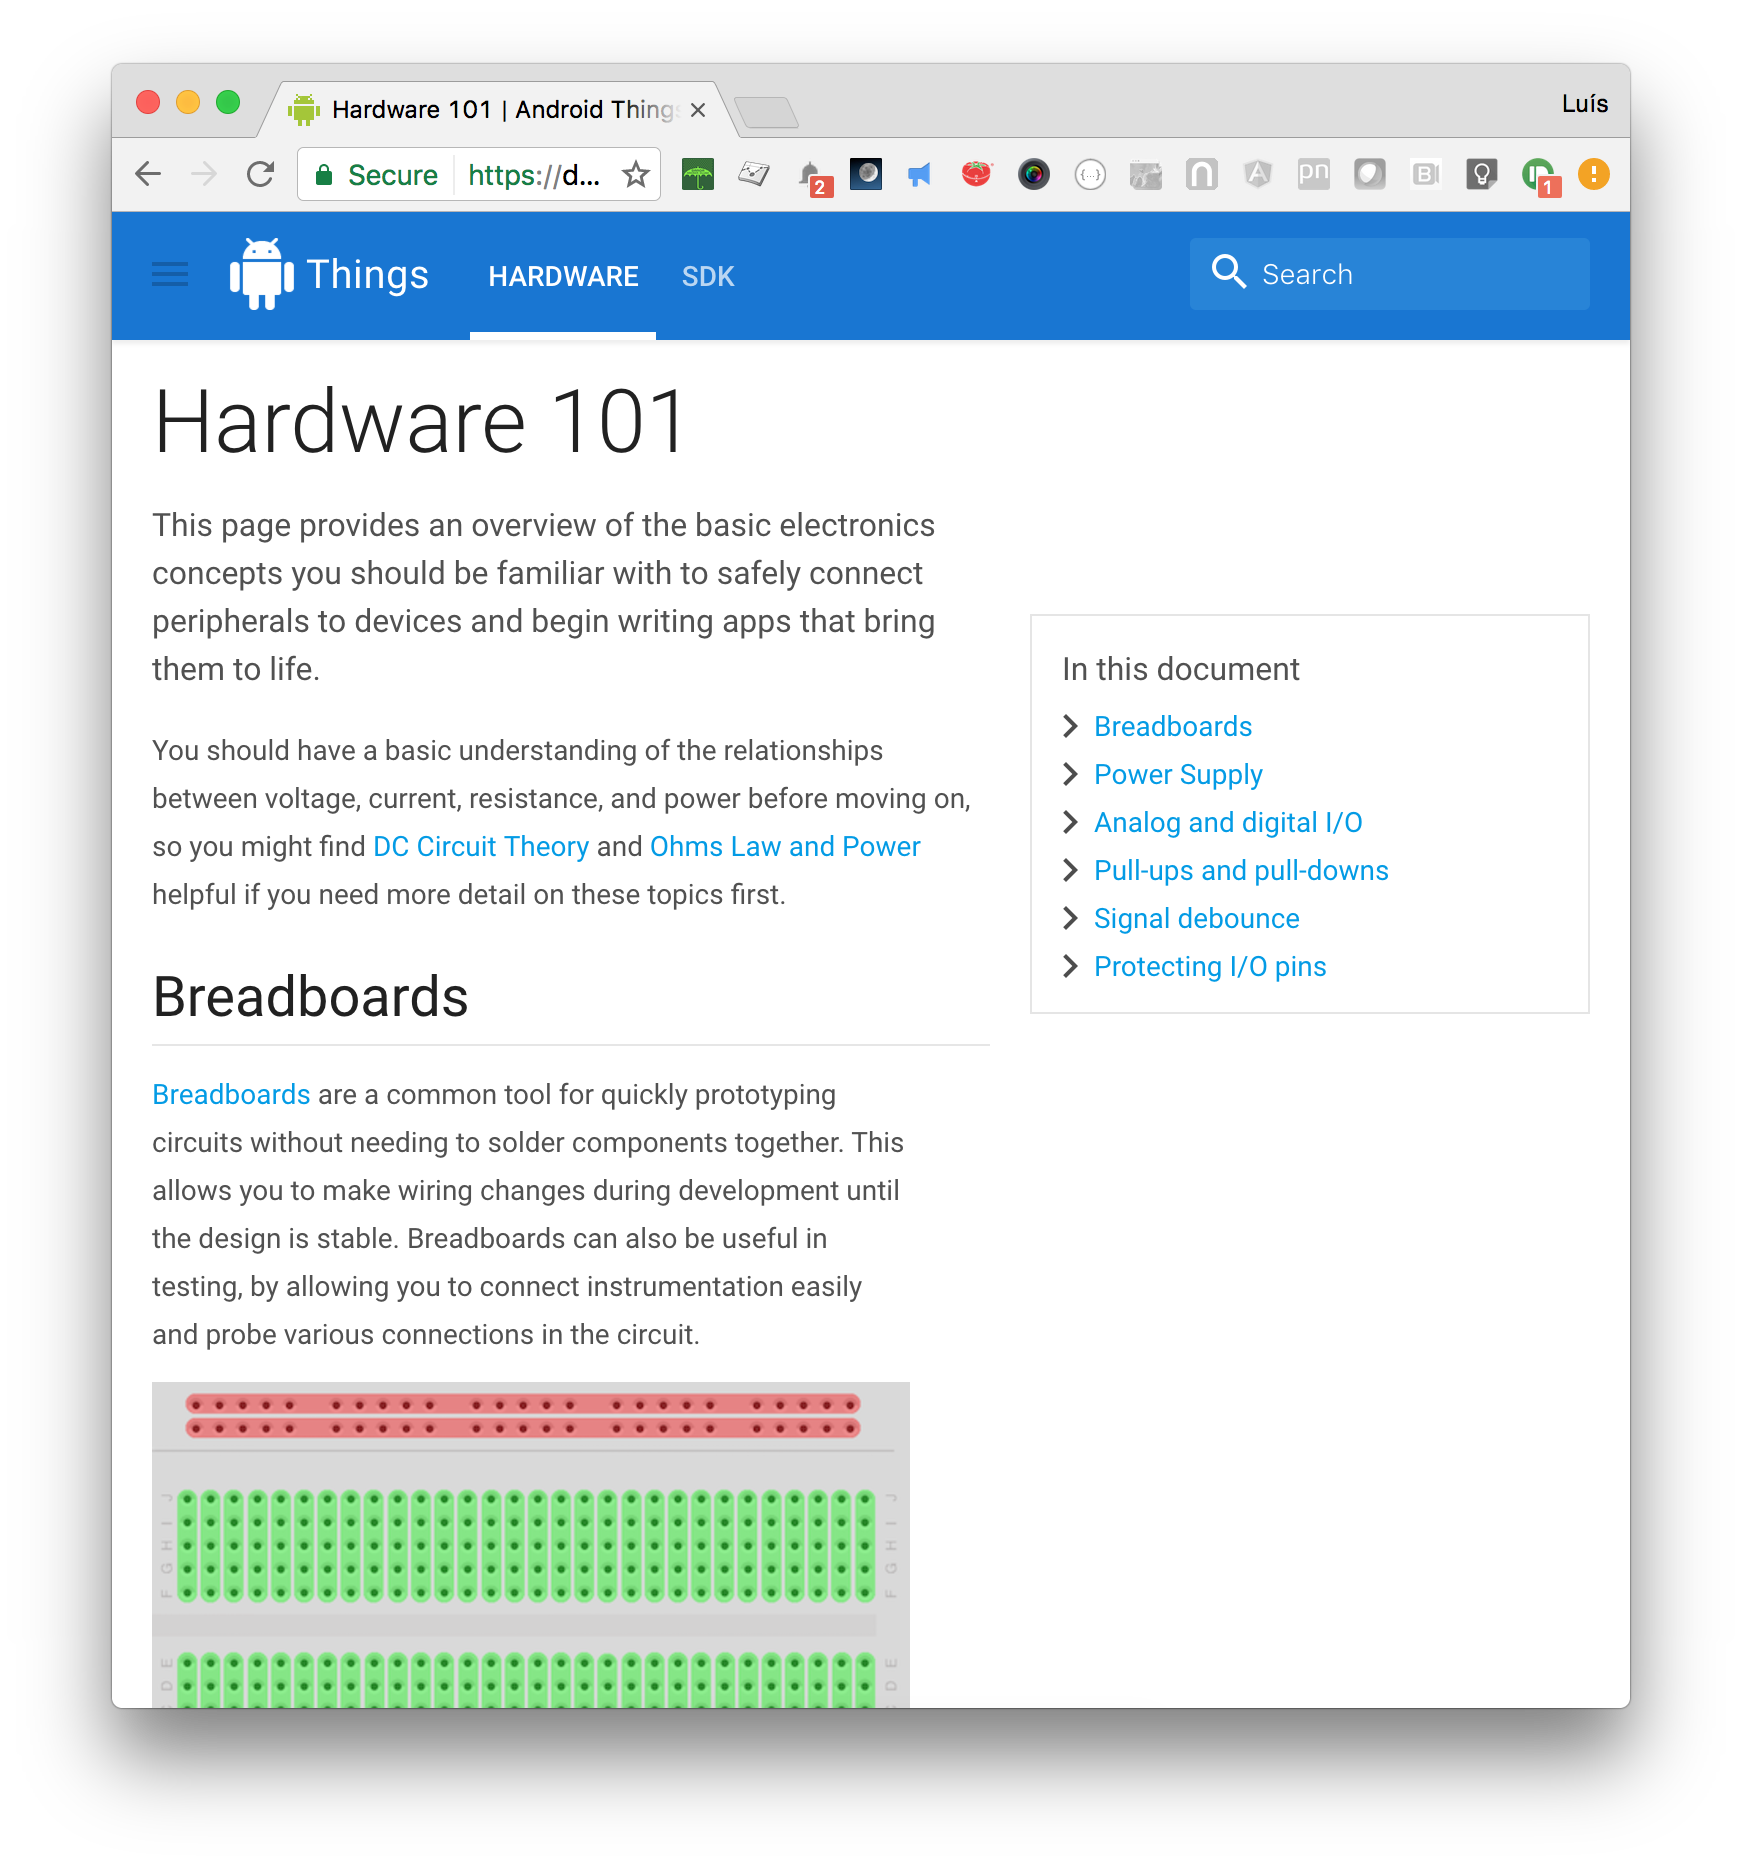Bookmark this page with the star icon
The width and height of the screenshot is (1742, 1868).
[635, 174]
